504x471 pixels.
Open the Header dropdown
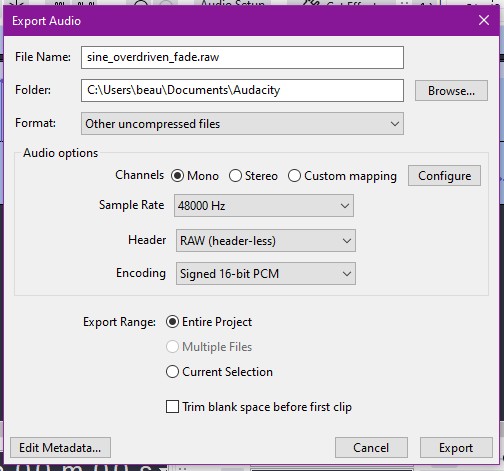click(x=266, y=240)
